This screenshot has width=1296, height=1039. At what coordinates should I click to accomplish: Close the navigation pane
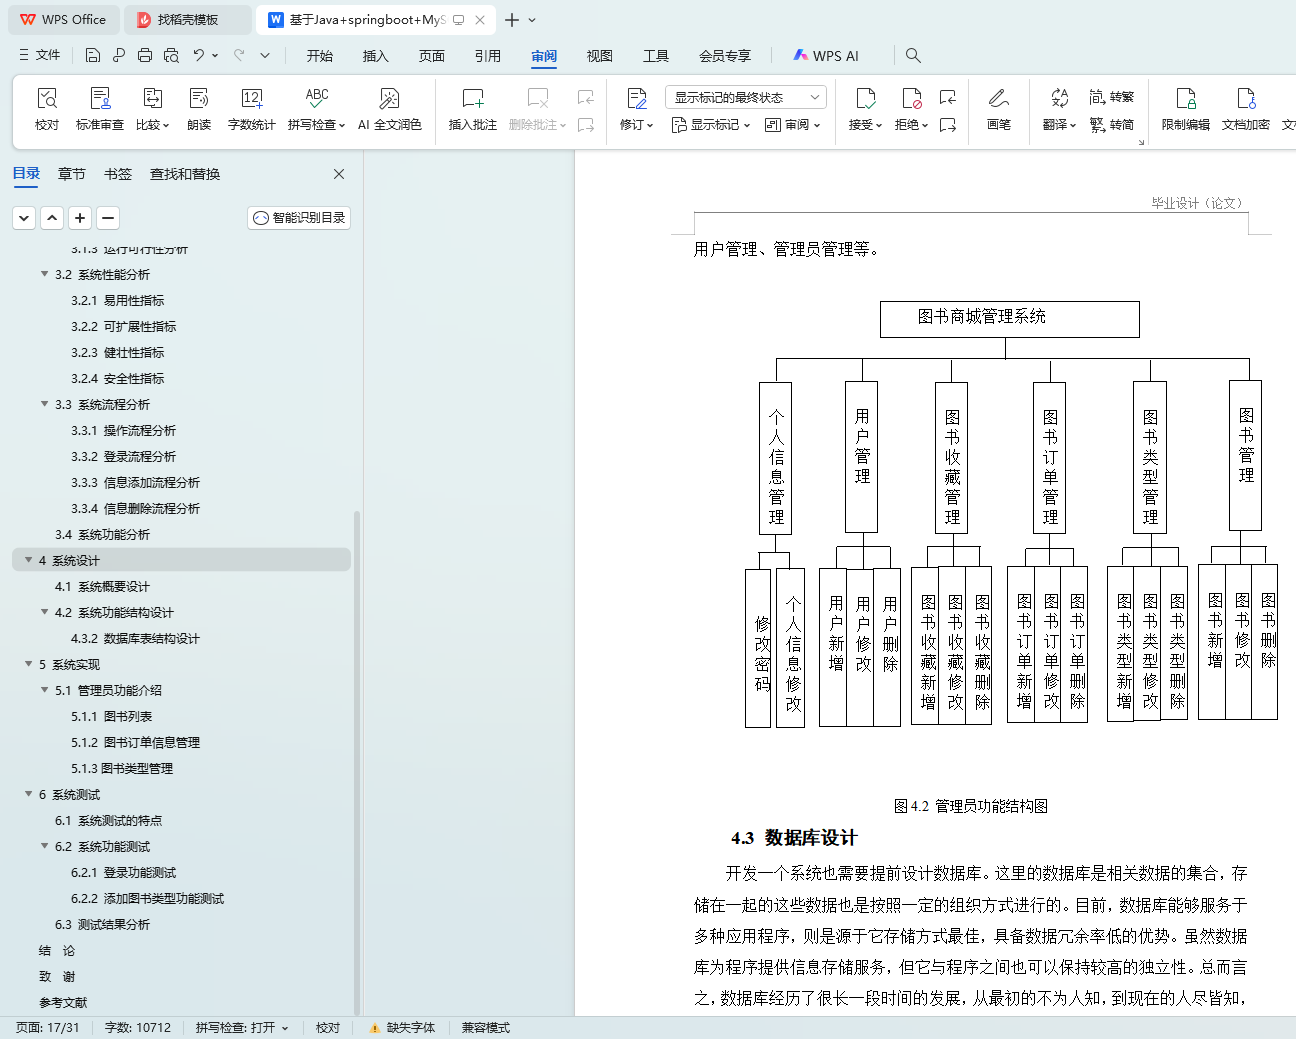coord(339,174)
